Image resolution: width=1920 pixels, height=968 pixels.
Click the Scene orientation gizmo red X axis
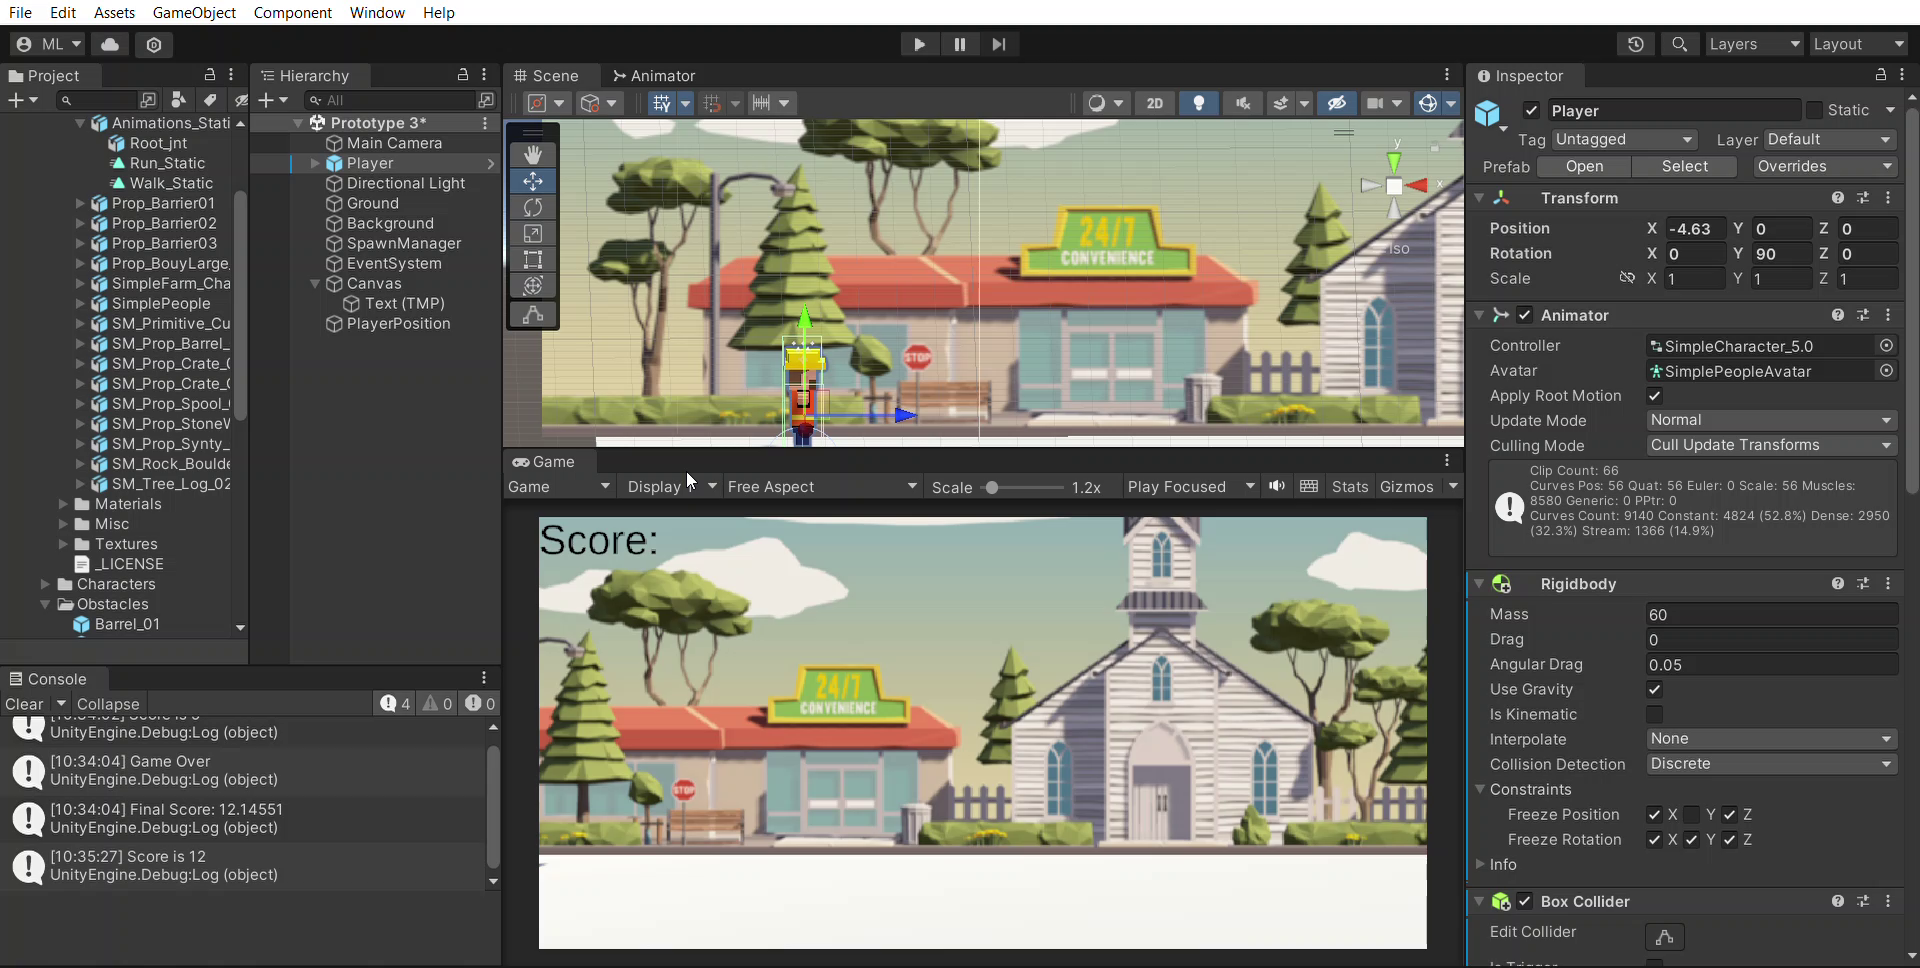(x=1419, y=185)
